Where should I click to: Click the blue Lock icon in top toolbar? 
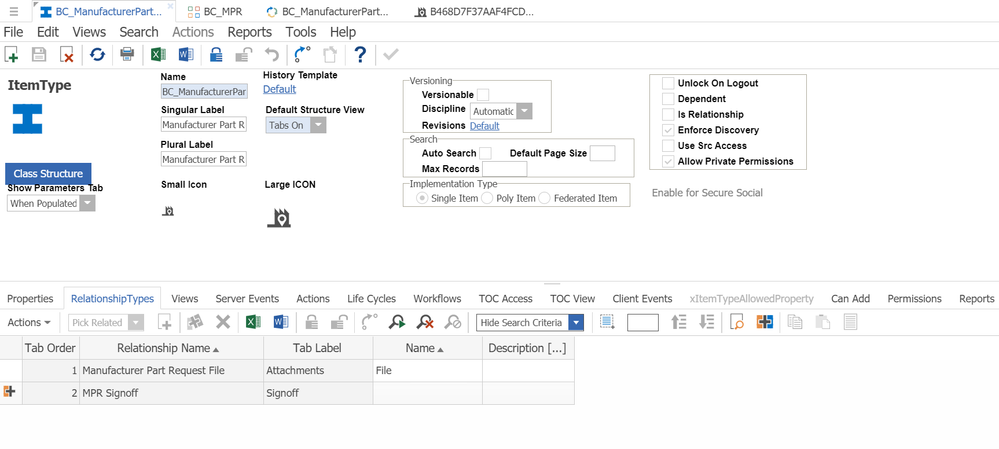[x=216, y=55]
